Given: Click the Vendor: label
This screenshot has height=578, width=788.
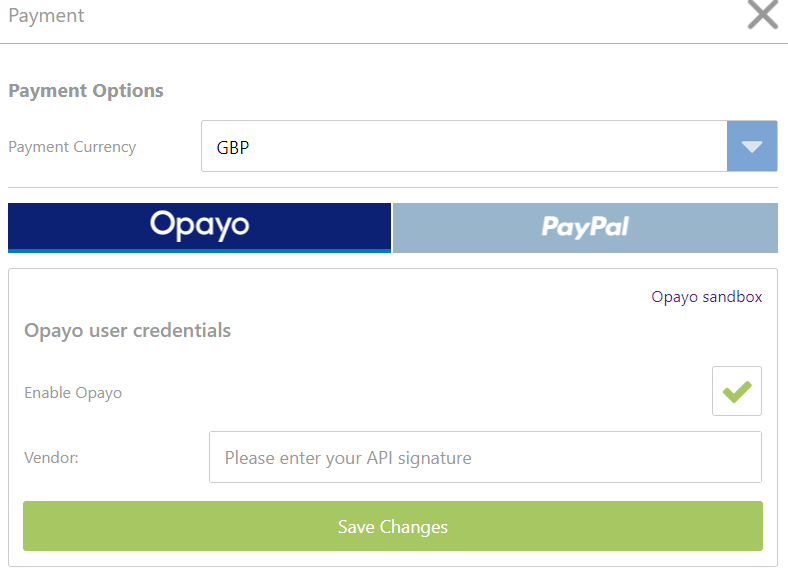Looking at the screenshot, I should [x=51, y=458].
